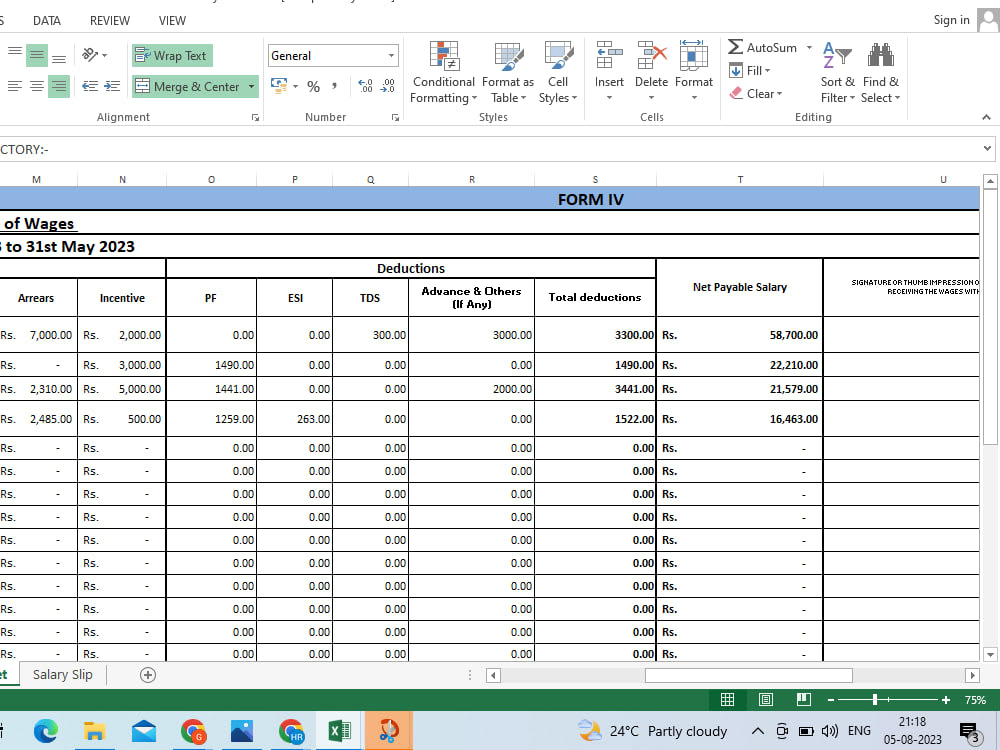Toggle align right icon

(59, 86)
